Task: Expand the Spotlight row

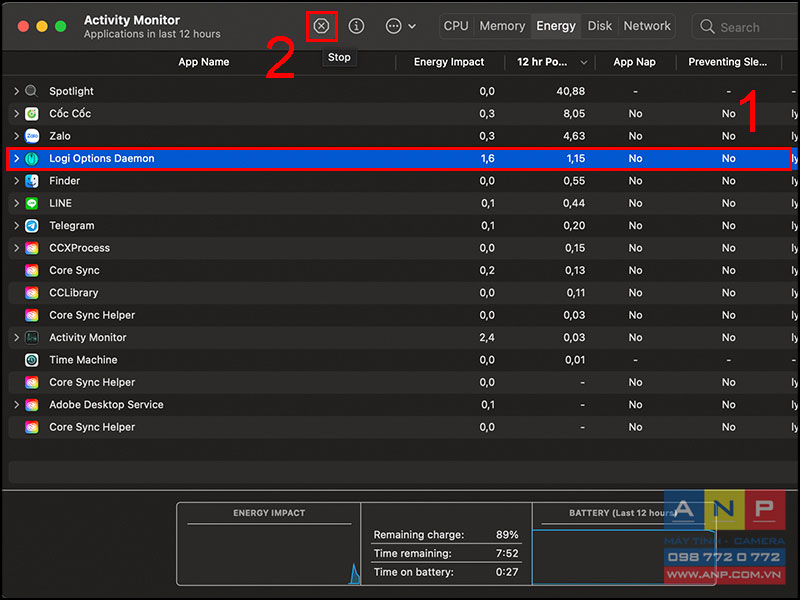Action: pyautogui.click(x=16, y=91)
